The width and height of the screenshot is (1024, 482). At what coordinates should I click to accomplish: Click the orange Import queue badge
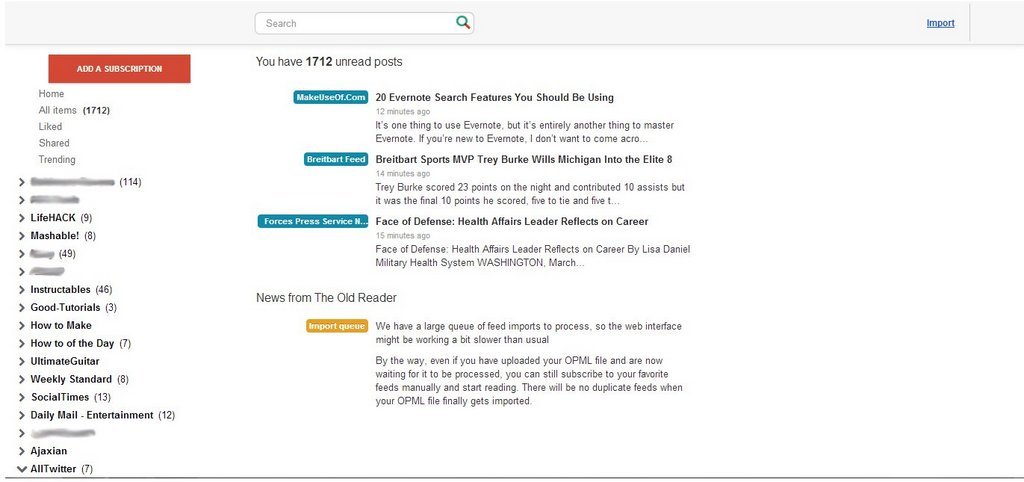point(337,326)
